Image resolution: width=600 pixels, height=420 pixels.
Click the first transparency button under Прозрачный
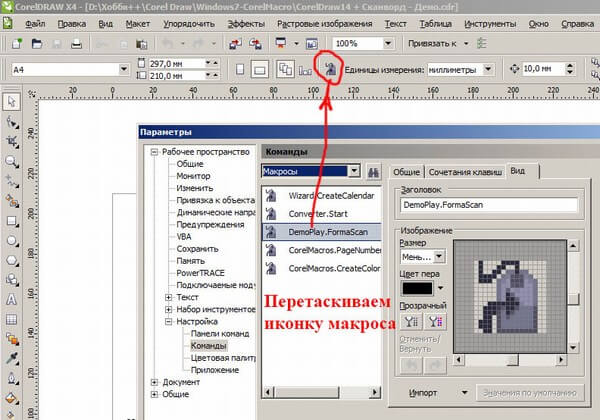click(411, 322)
